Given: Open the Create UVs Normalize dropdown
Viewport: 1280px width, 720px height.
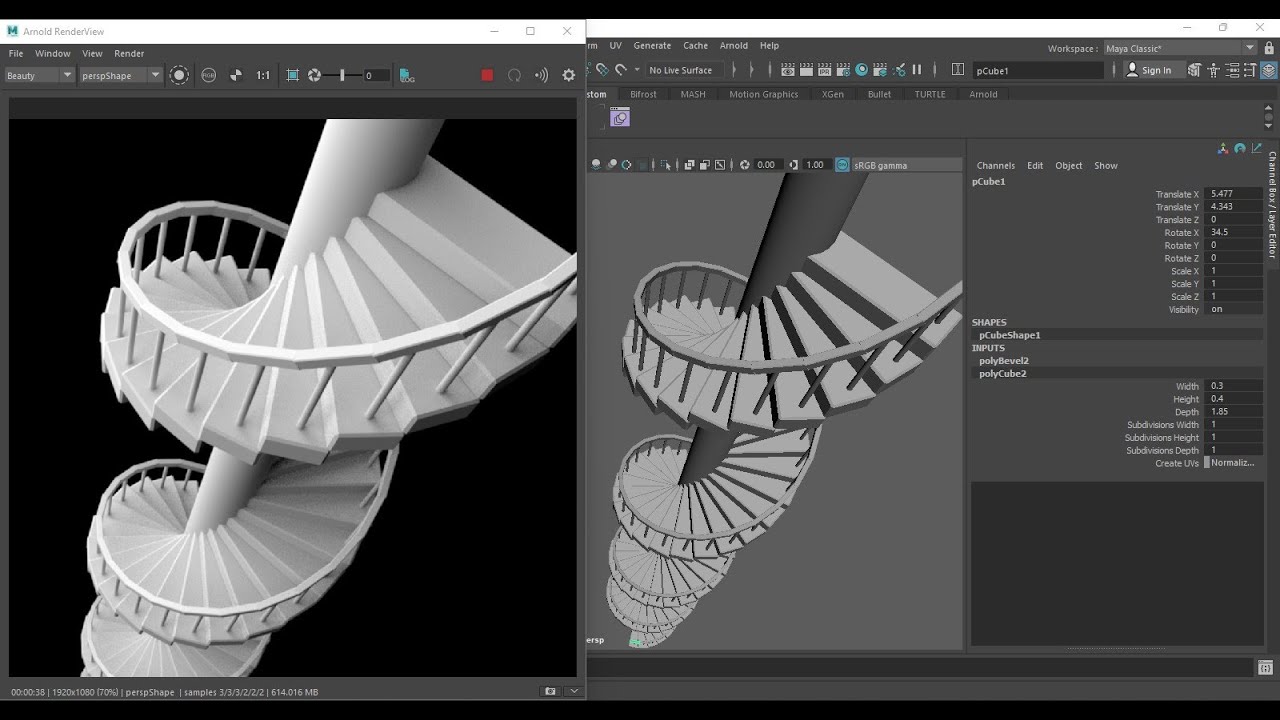Looking at the screenshot, I should point(1233,463).
